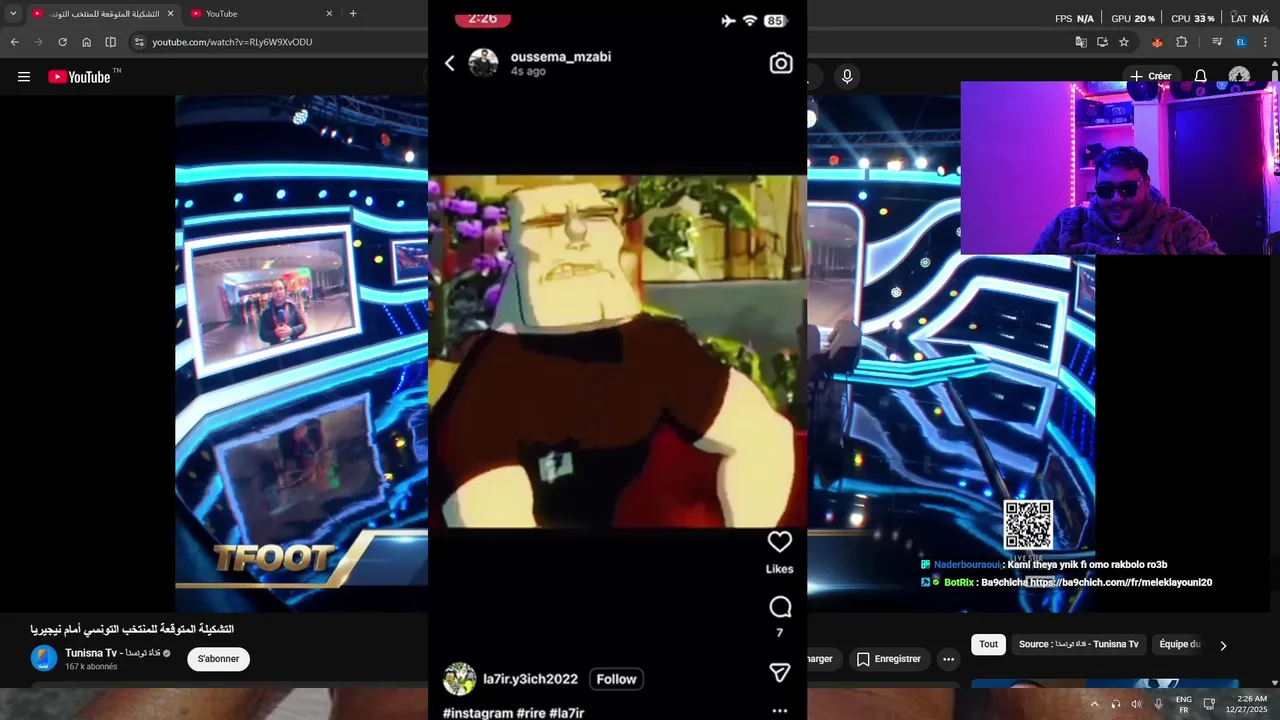Select the Équipe du filter chip

pyautogui.click(x=1179, y=644)
